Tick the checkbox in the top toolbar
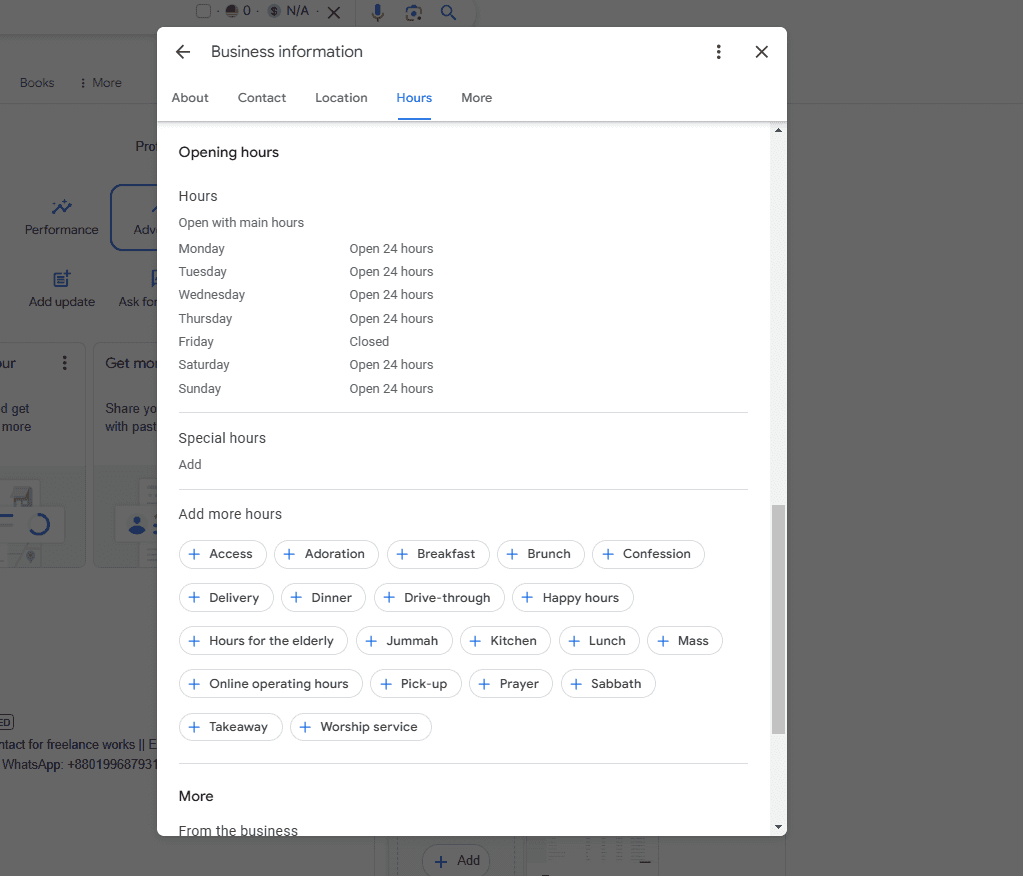This screenshot has width=1023, height=876. (x=204, y=11)
